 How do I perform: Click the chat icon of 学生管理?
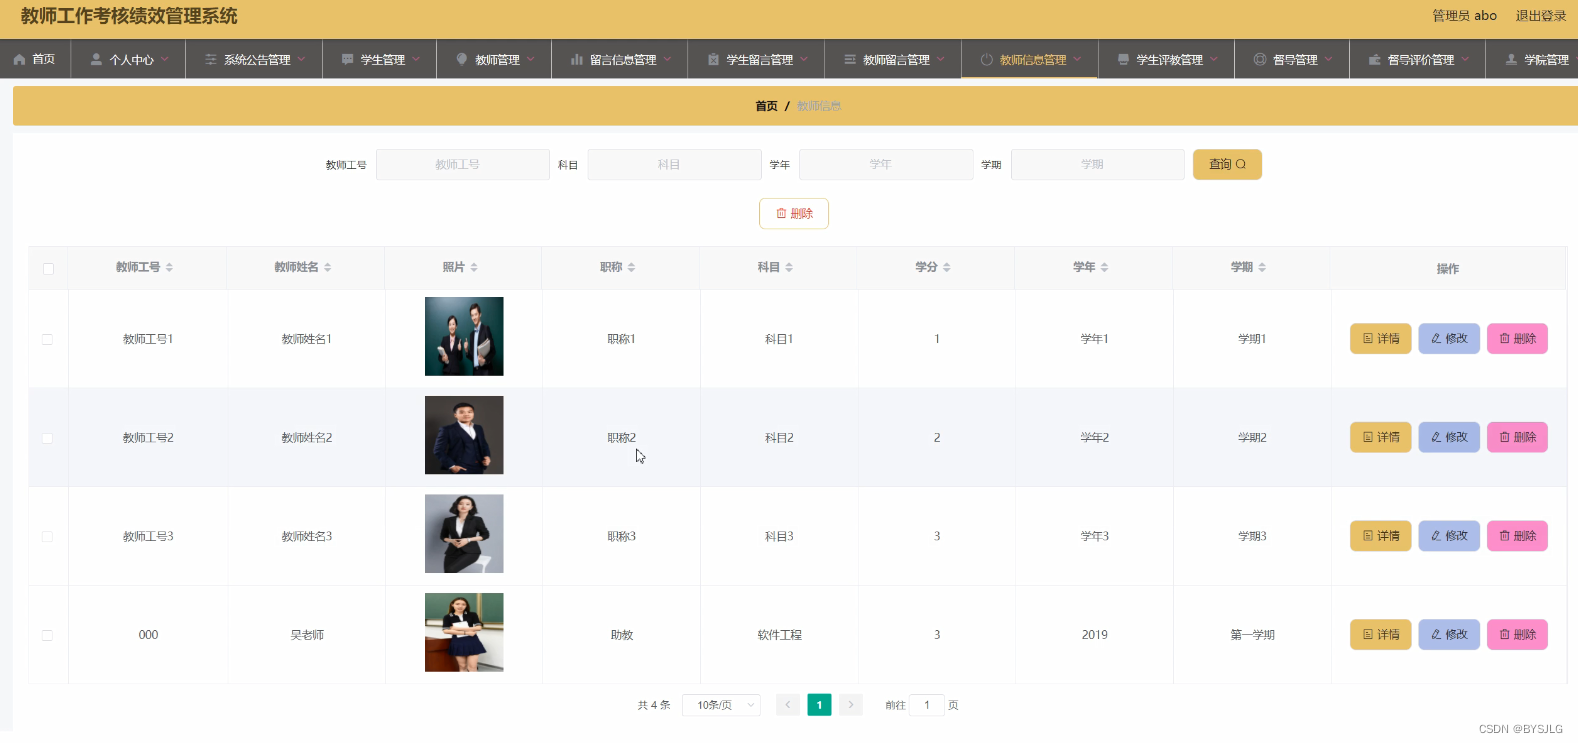point(348,60)
